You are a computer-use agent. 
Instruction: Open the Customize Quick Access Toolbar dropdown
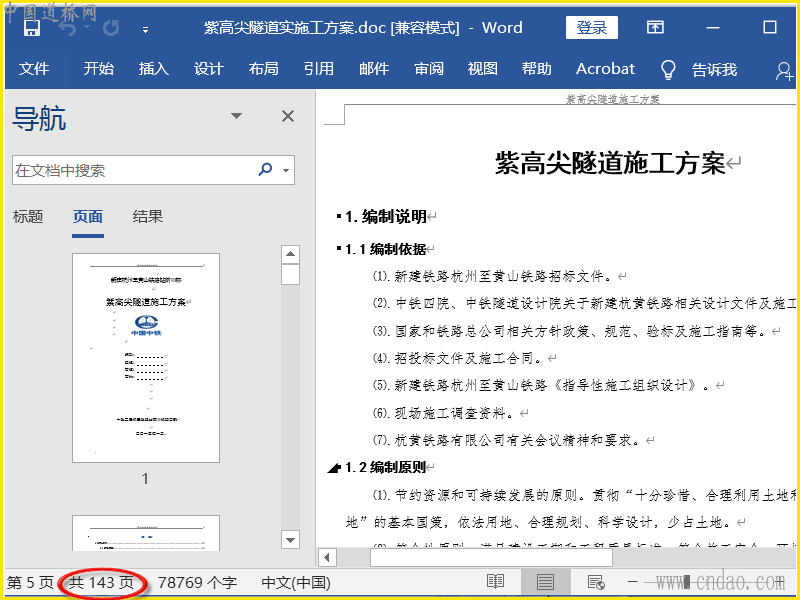[145, 30]
